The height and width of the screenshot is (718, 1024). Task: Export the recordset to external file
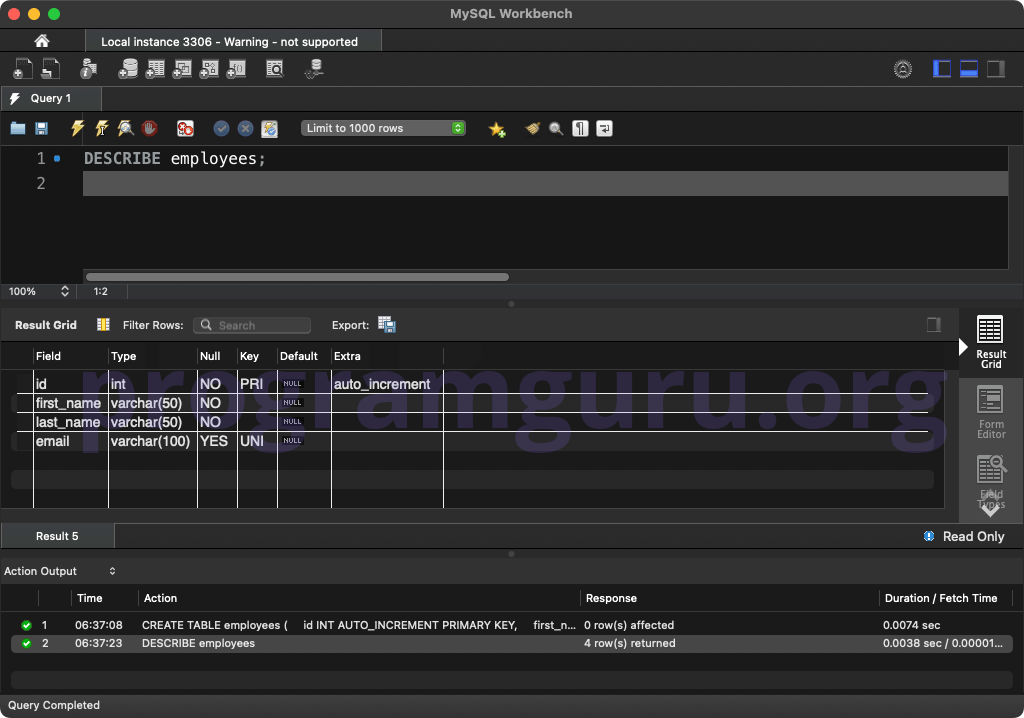387,325
